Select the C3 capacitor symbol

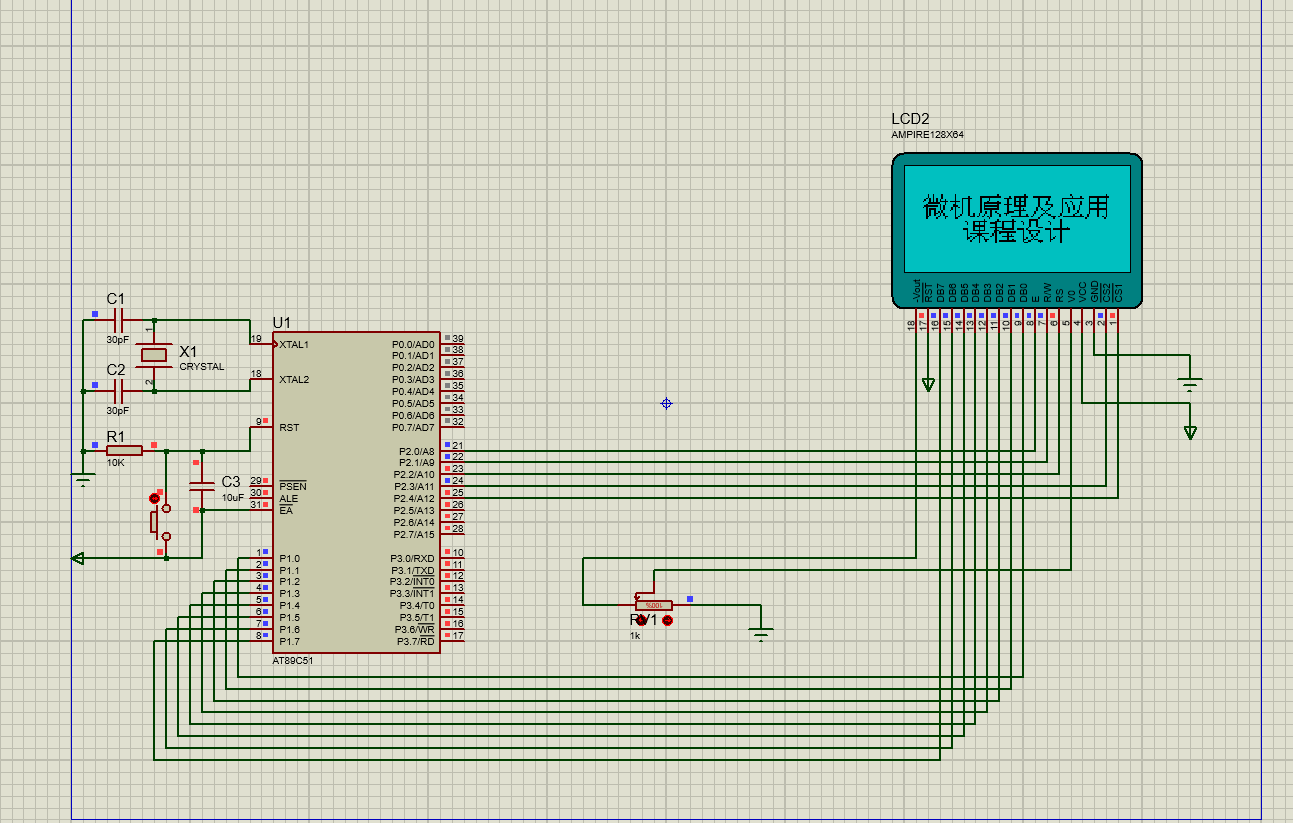pyautogui.click(x=202, y=485)
